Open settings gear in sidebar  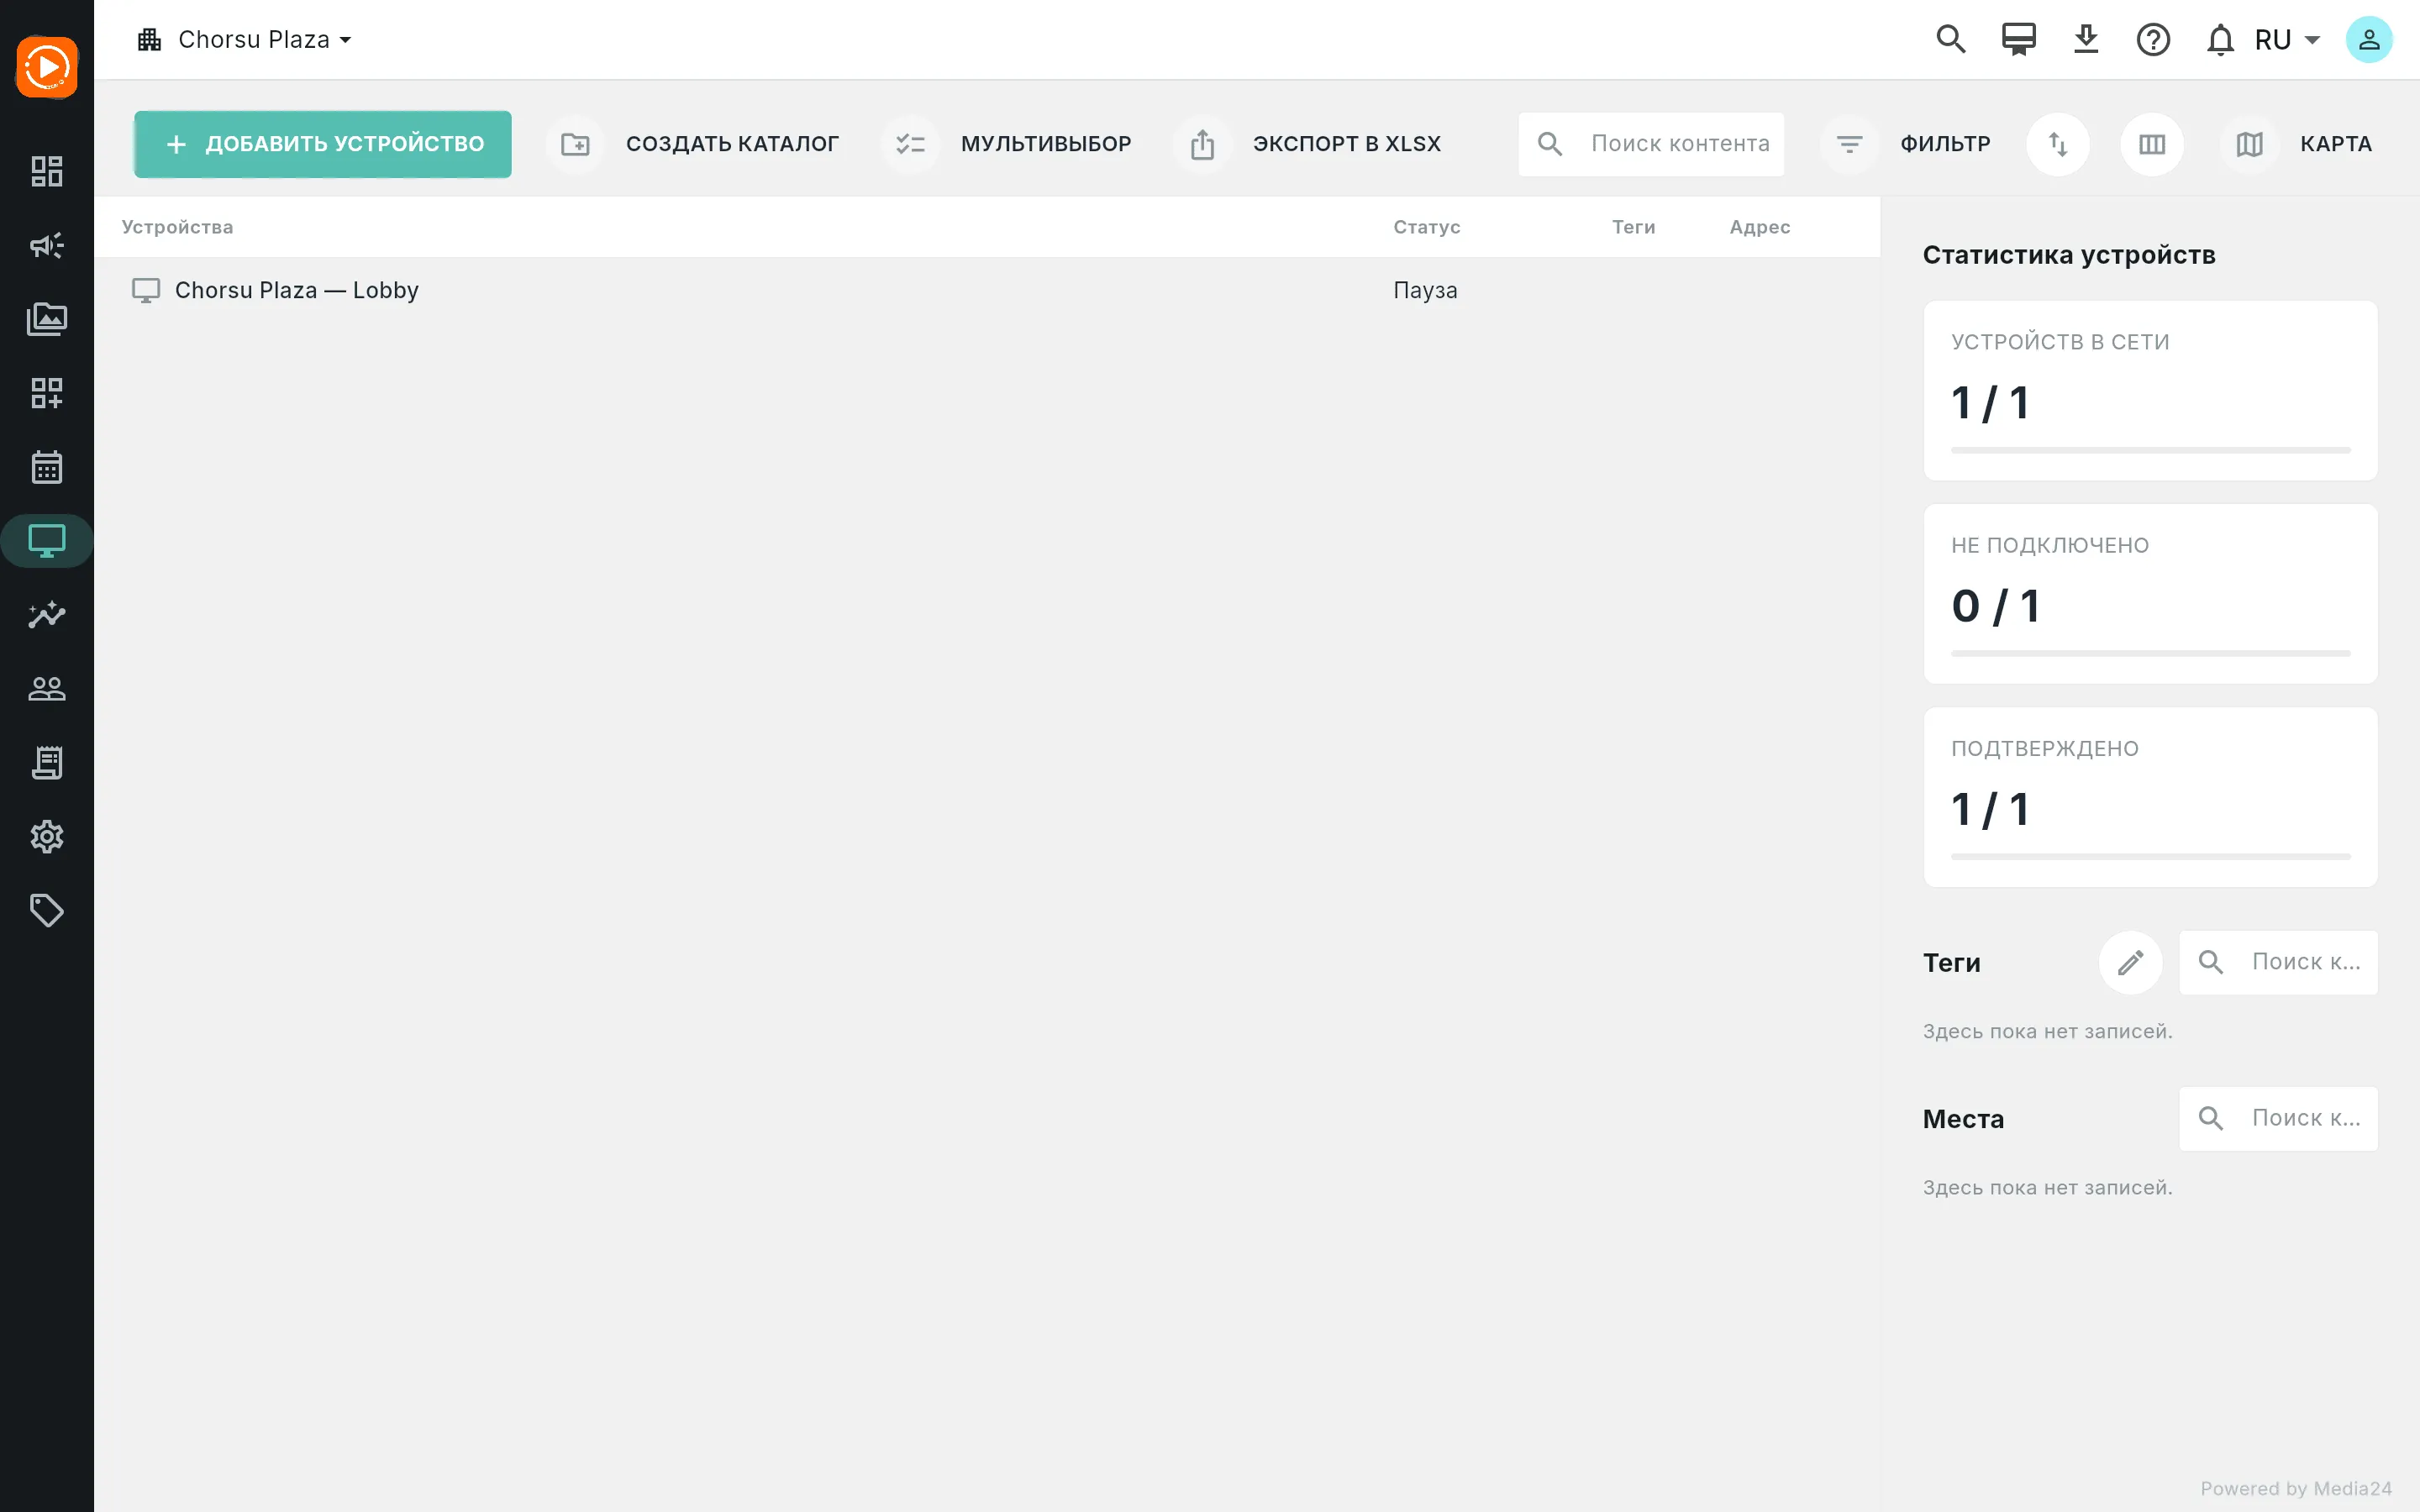click(x=47, y=837)
